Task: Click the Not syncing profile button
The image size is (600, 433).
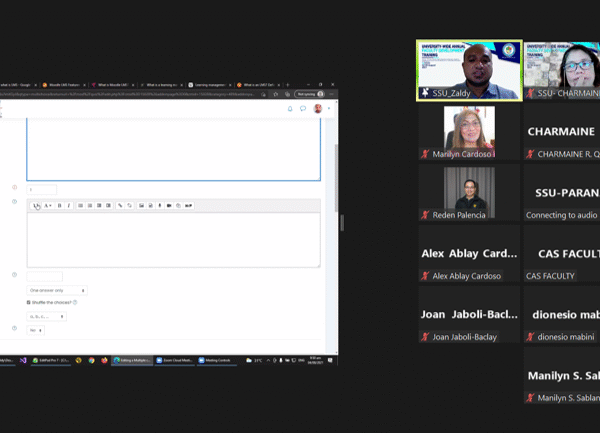Action: pos(310,94)
